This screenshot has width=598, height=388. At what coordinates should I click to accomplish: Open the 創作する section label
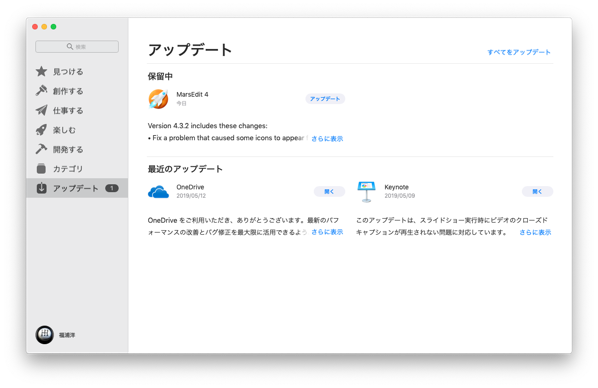pos(68,91)
